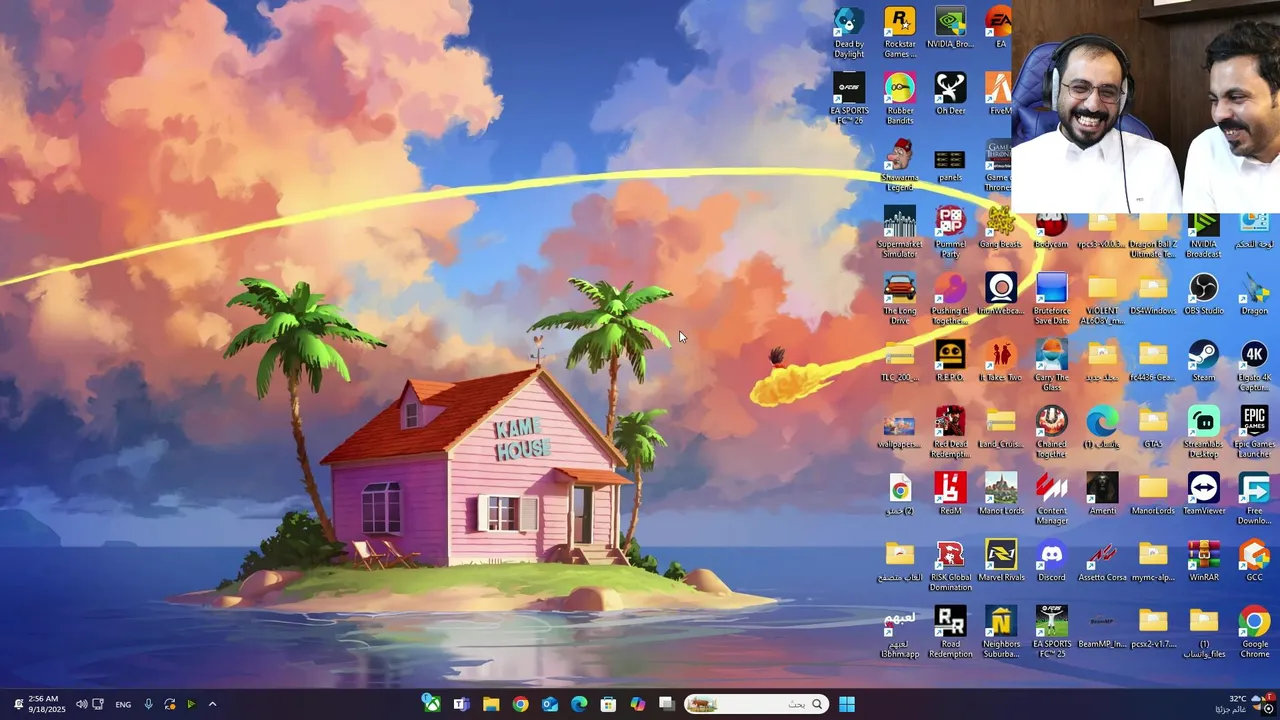Screen dimensions: 1280x720
Task: Open the ManorLords folder
Action: coord(1152,494)
